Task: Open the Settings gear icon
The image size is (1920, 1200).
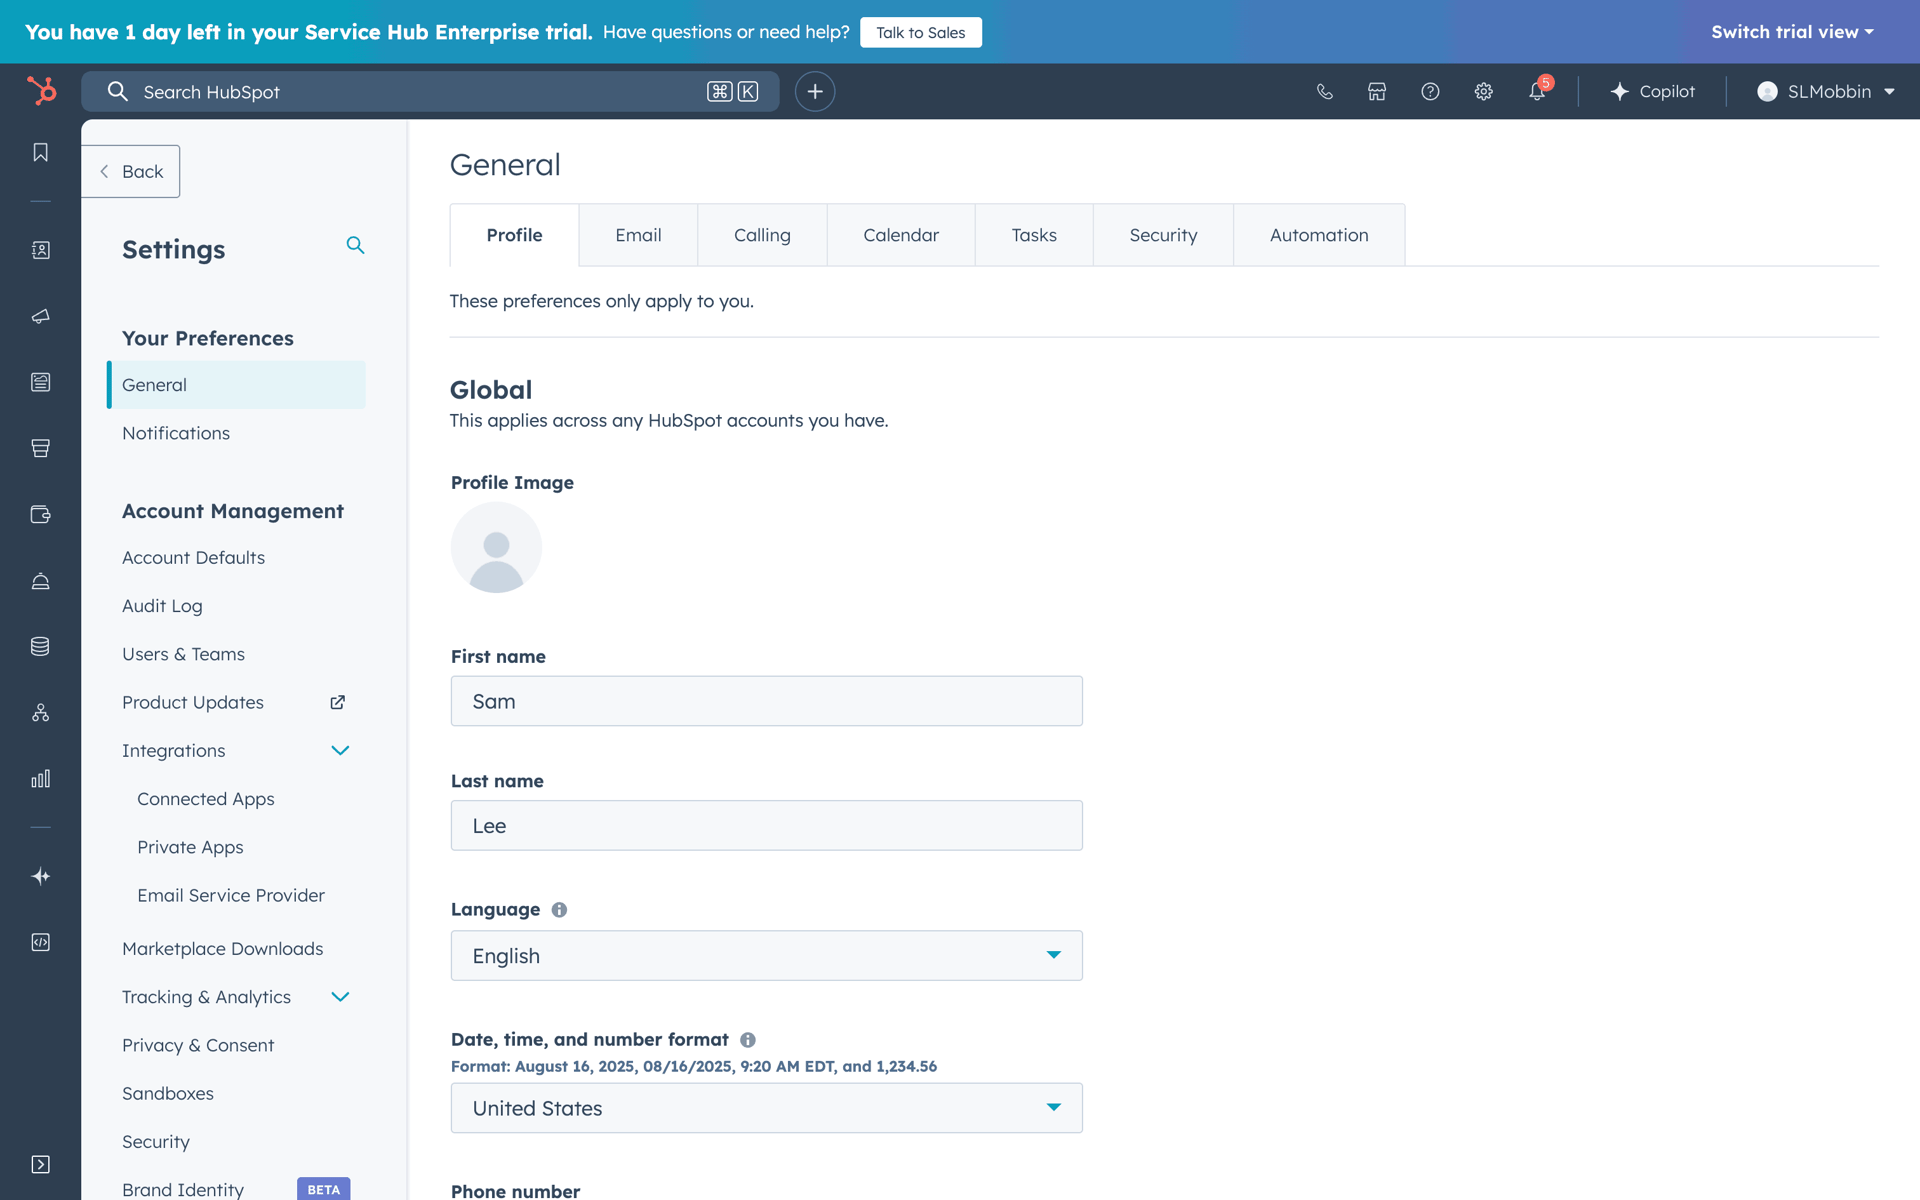Action: pos(1483,91)
